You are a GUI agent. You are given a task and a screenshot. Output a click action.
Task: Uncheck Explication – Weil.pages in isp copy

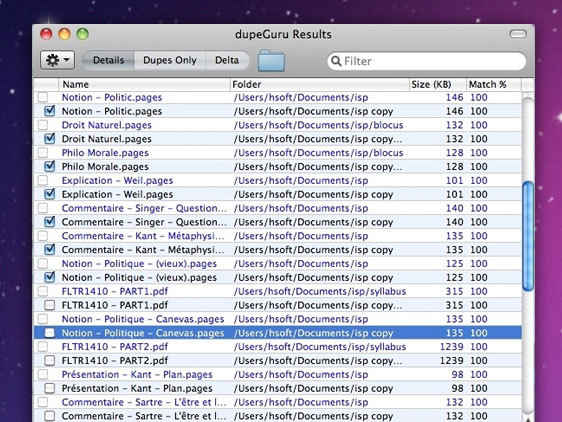49,194
